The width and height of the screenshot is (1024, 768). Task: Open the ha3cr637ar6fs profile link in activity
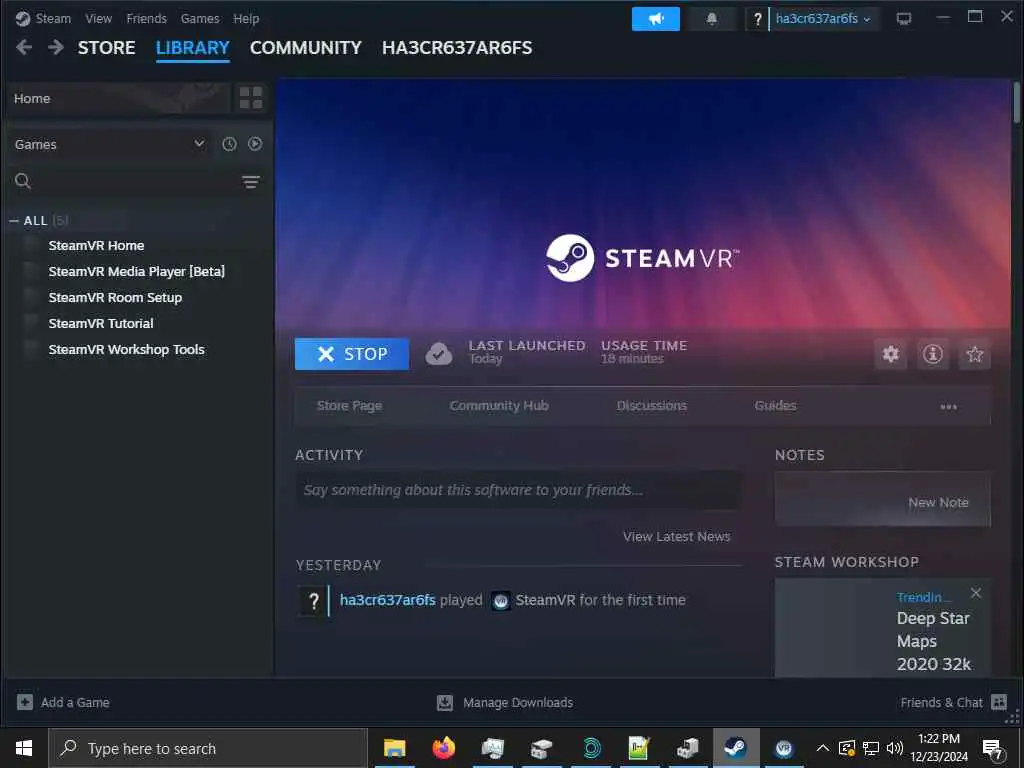click(388, 600)
